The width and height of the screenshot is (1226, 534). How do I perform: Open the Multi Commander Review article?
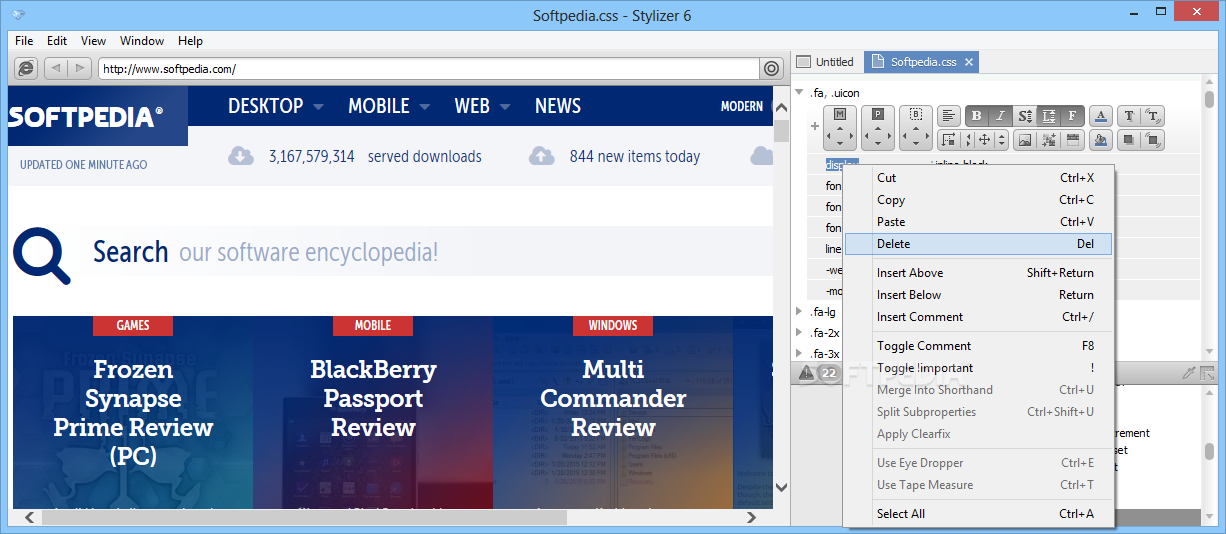click(613, 399)
